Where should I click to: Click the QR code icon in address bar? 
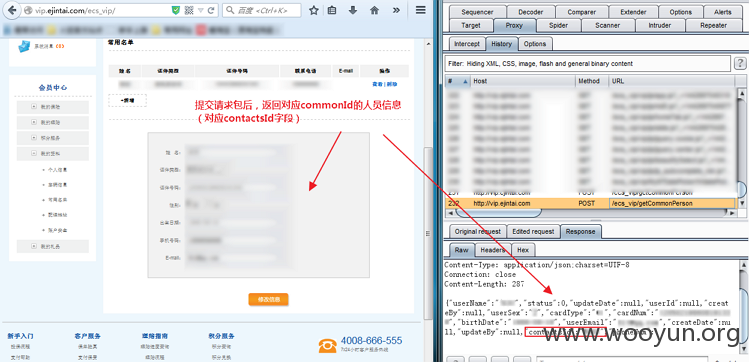[189, 10]
